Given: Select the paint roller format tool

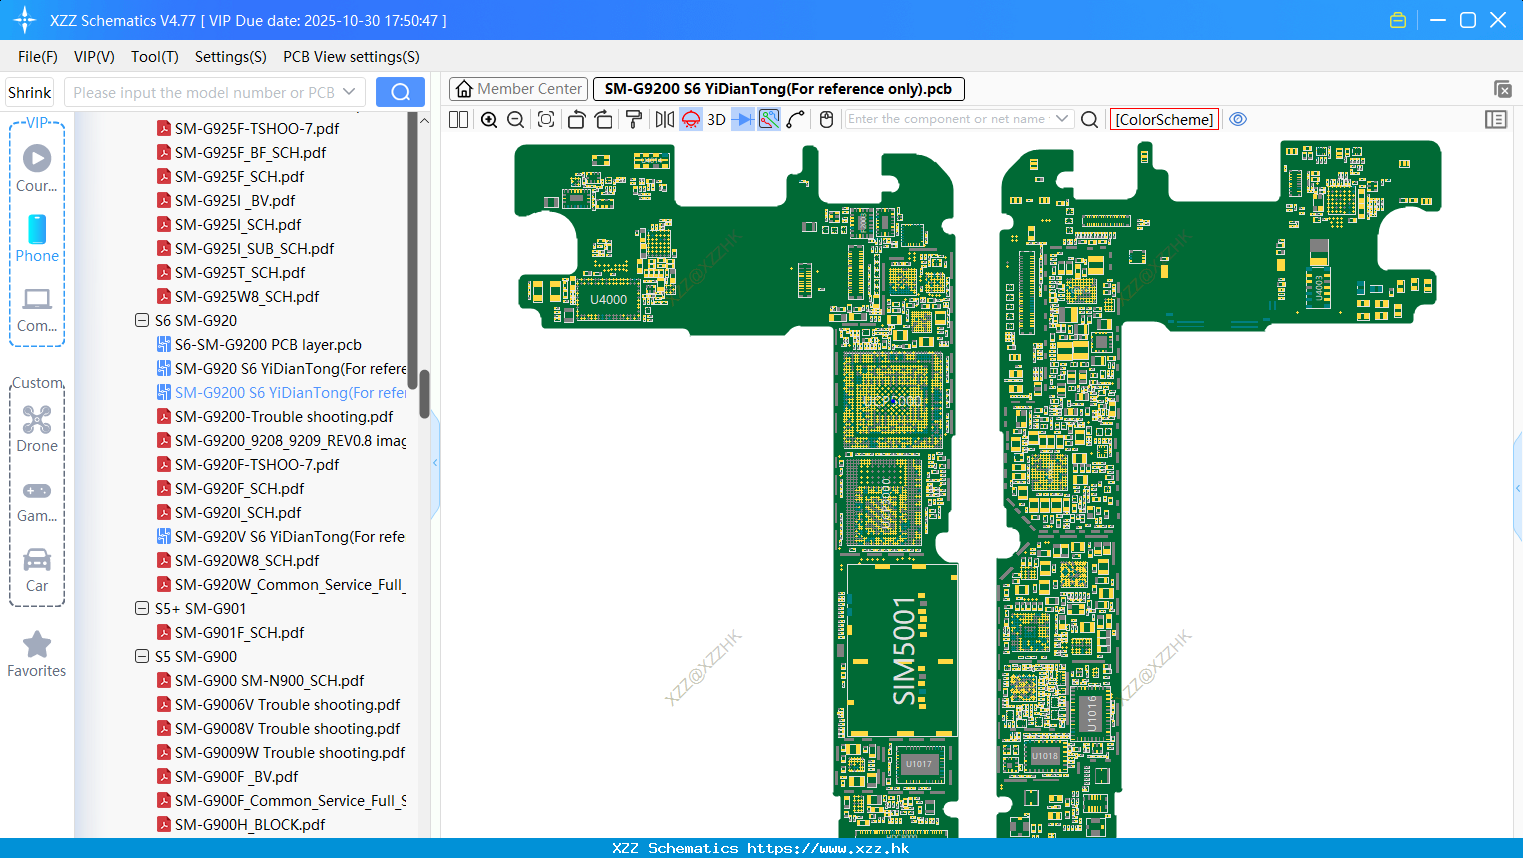Looking at the screenshot, I should click(x=633, y=119).
